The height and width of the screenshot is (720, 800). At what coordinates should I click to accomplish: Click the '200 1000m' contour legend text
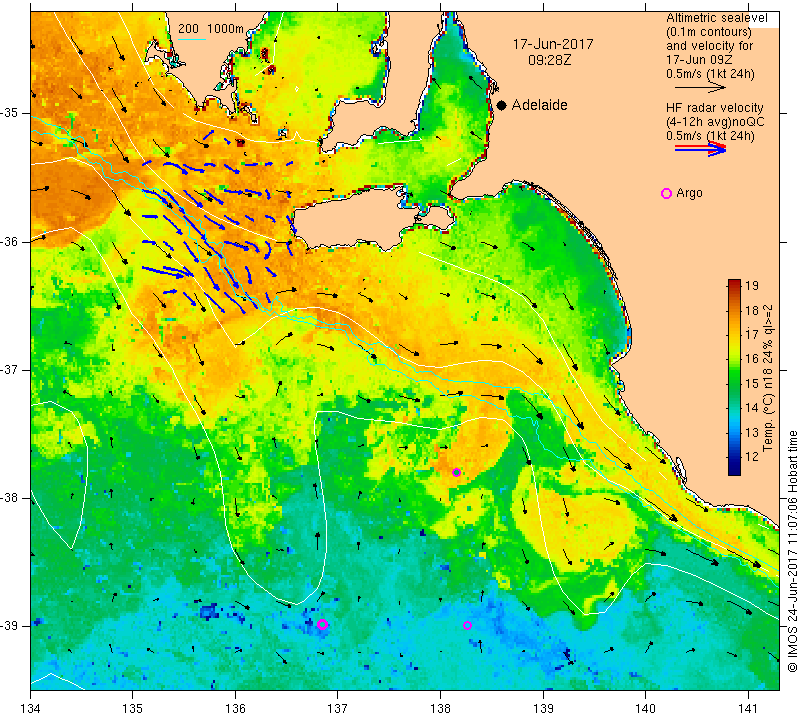211,29
